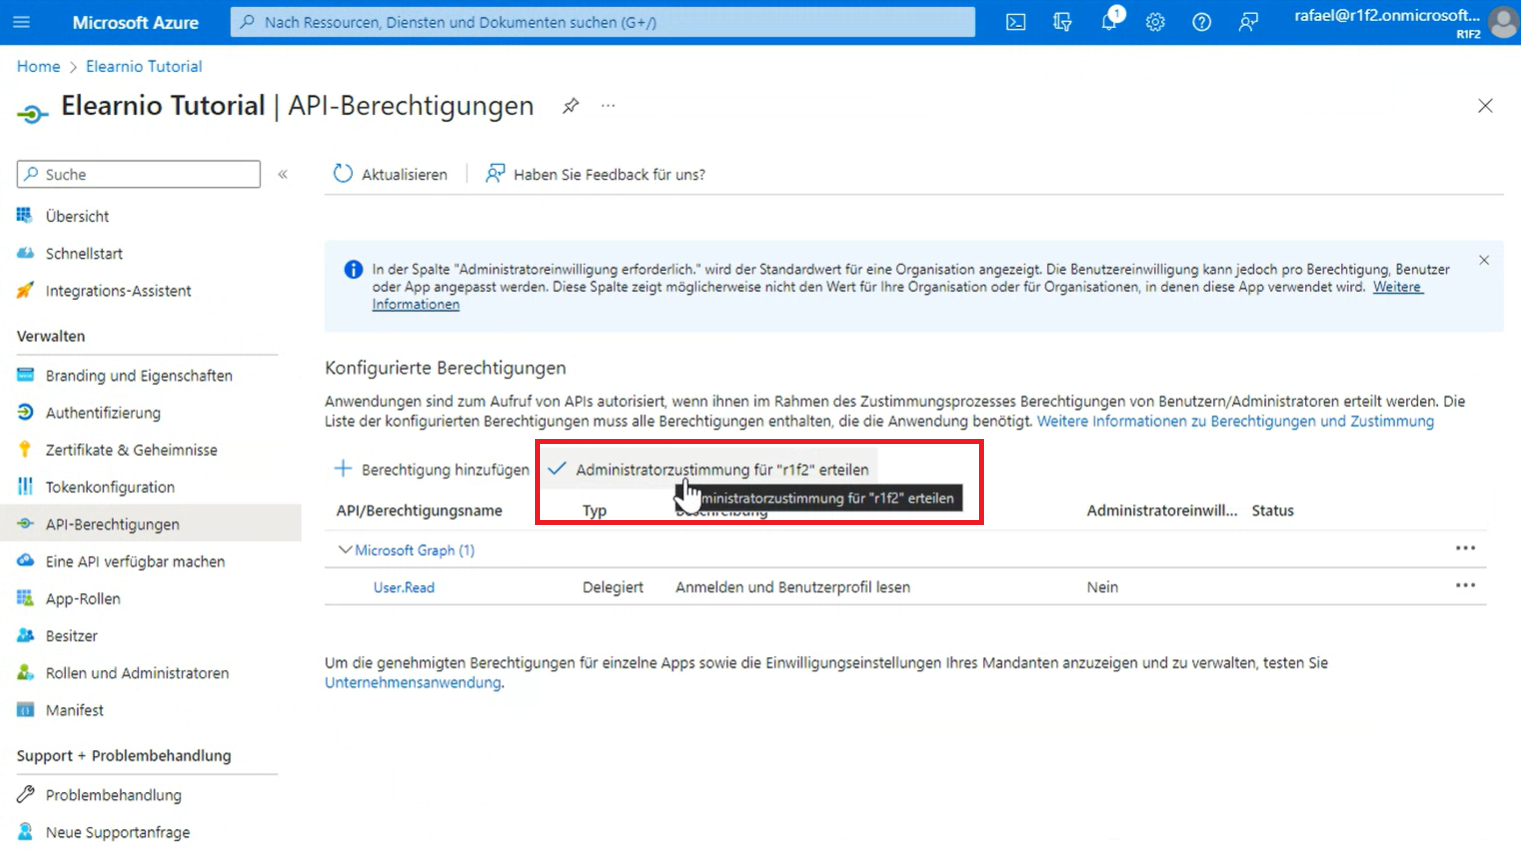Open Tokenkonfiguration

110,487
